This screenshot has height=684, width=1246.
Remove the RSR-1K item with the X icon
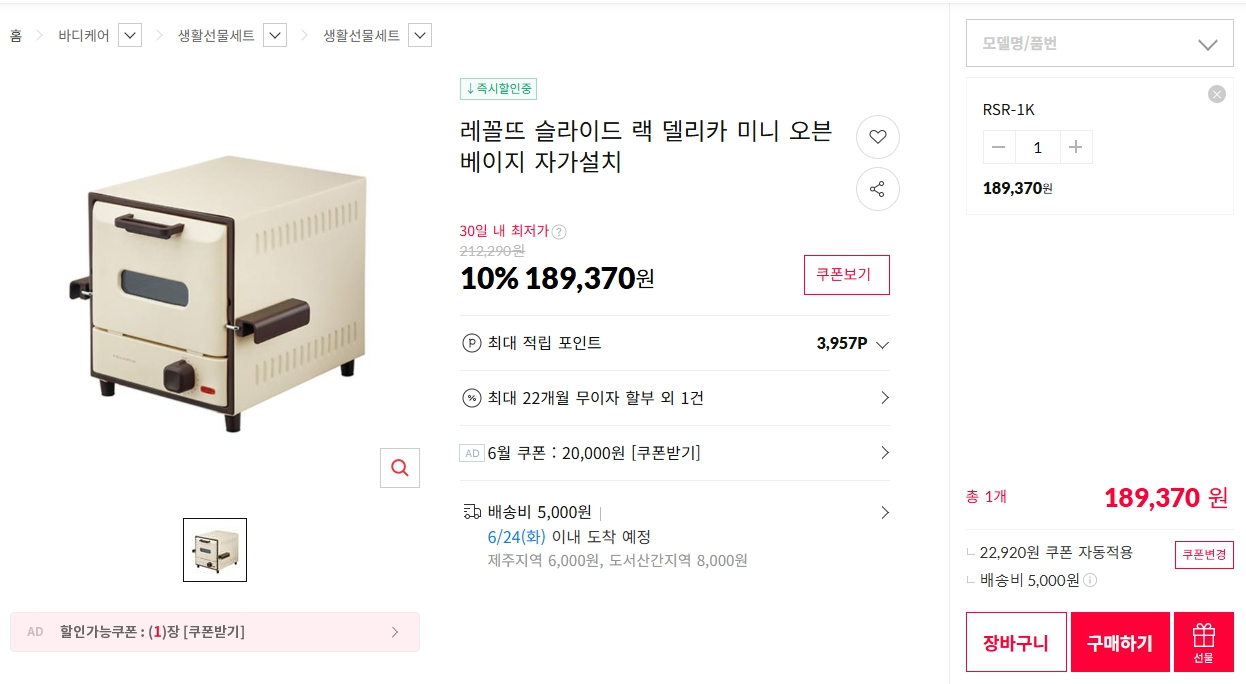(x=1216, y=94)
